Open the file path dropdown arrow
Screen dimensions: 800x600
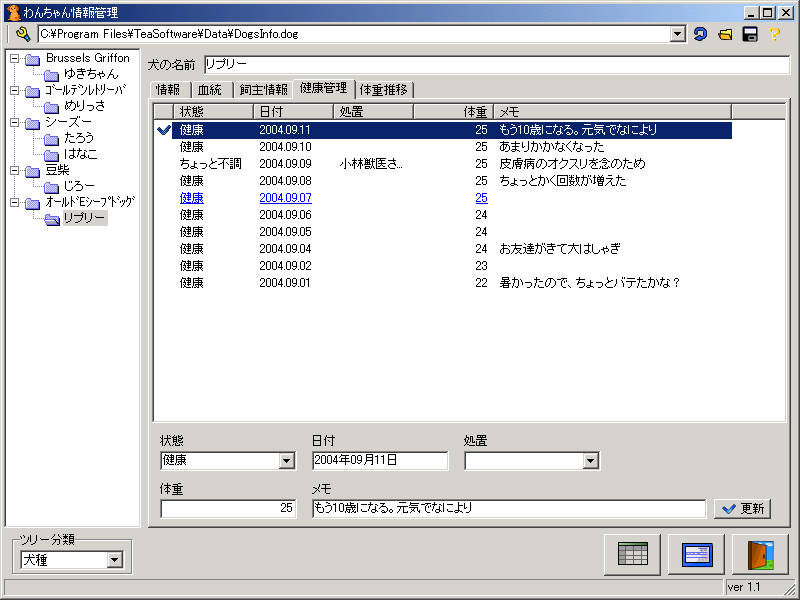[677, 34]
